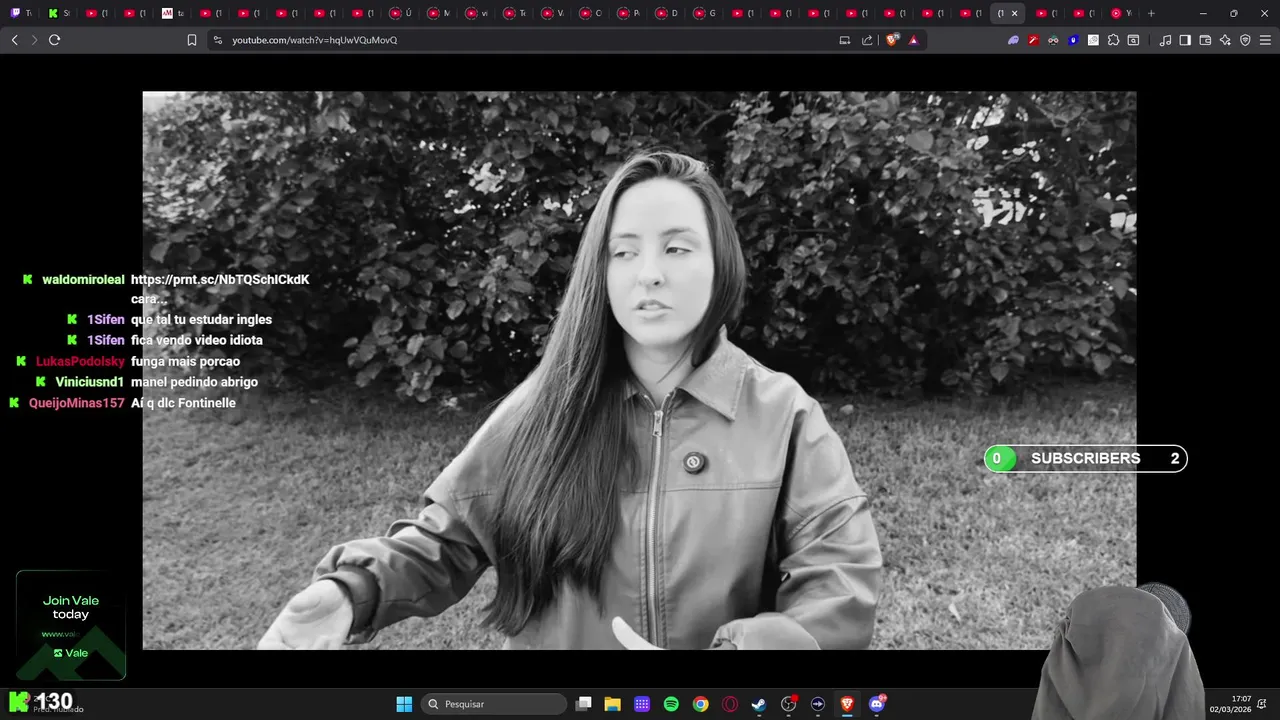The image size is (1280, 720).
Task: Click the install/cast screen icon in address bar
Action: pos(845,40)
